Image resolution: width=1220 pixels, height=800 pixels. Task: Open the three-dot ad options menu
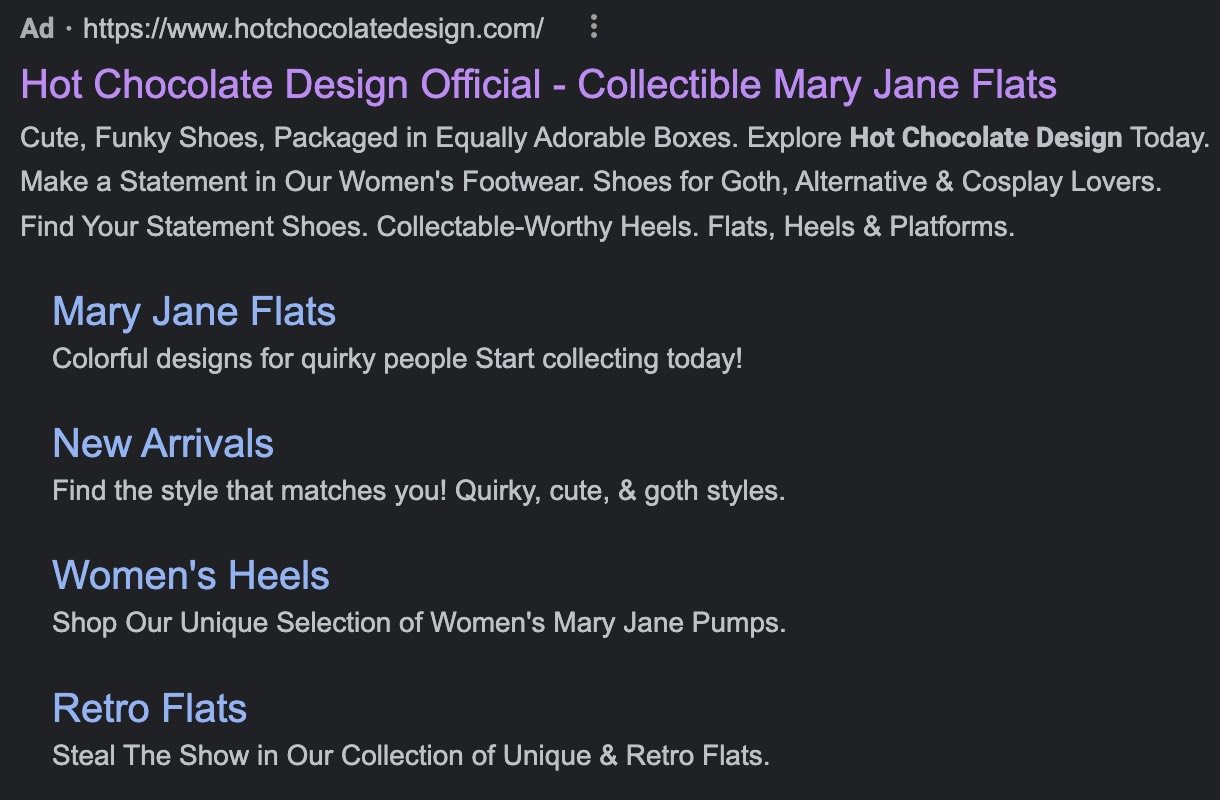tap(593, 27)
